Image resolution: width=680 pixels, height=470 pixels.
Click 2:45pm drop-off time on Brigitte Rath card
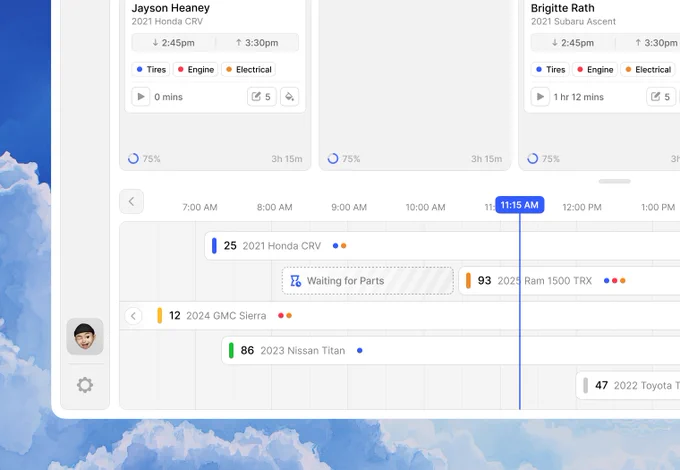point(573,43)
